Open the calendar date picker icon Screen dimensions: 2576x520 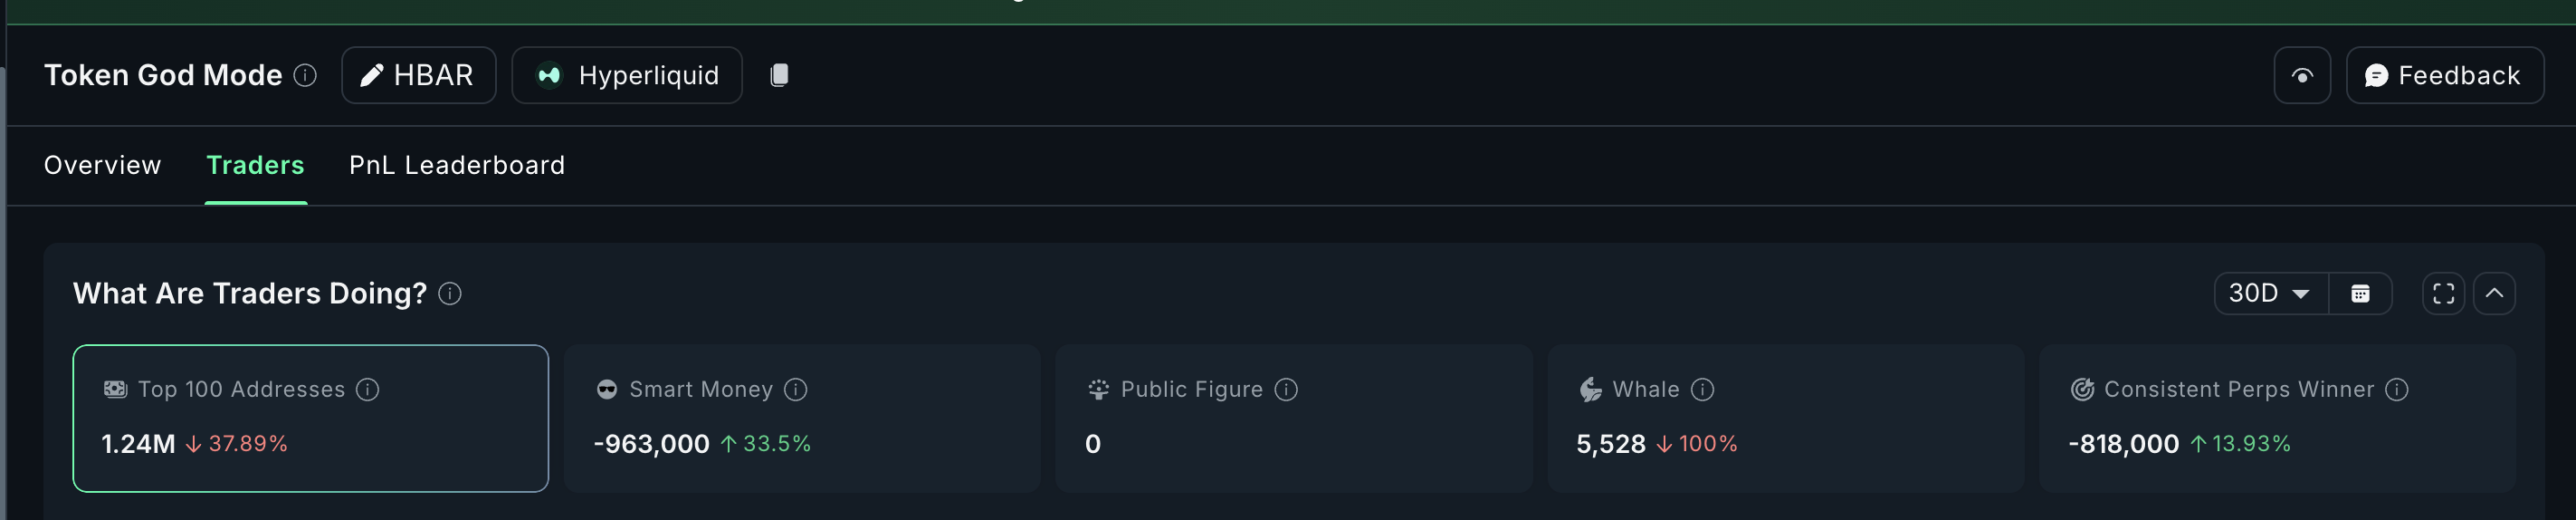tap(2360, 294)
